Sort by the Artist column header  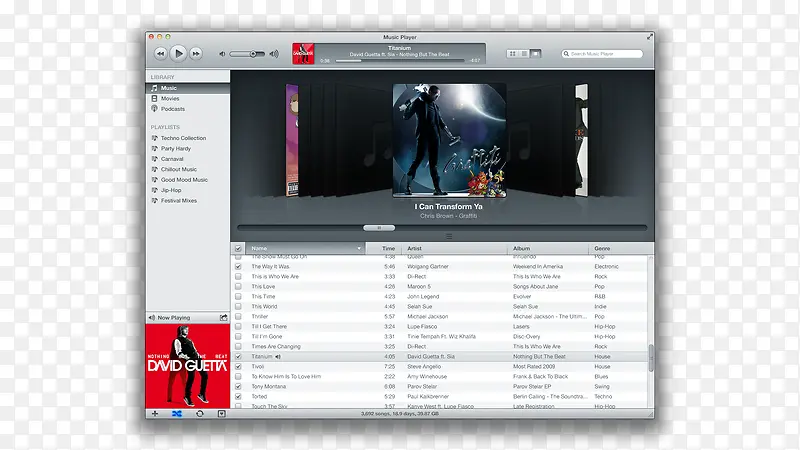(x=455, y=248)
